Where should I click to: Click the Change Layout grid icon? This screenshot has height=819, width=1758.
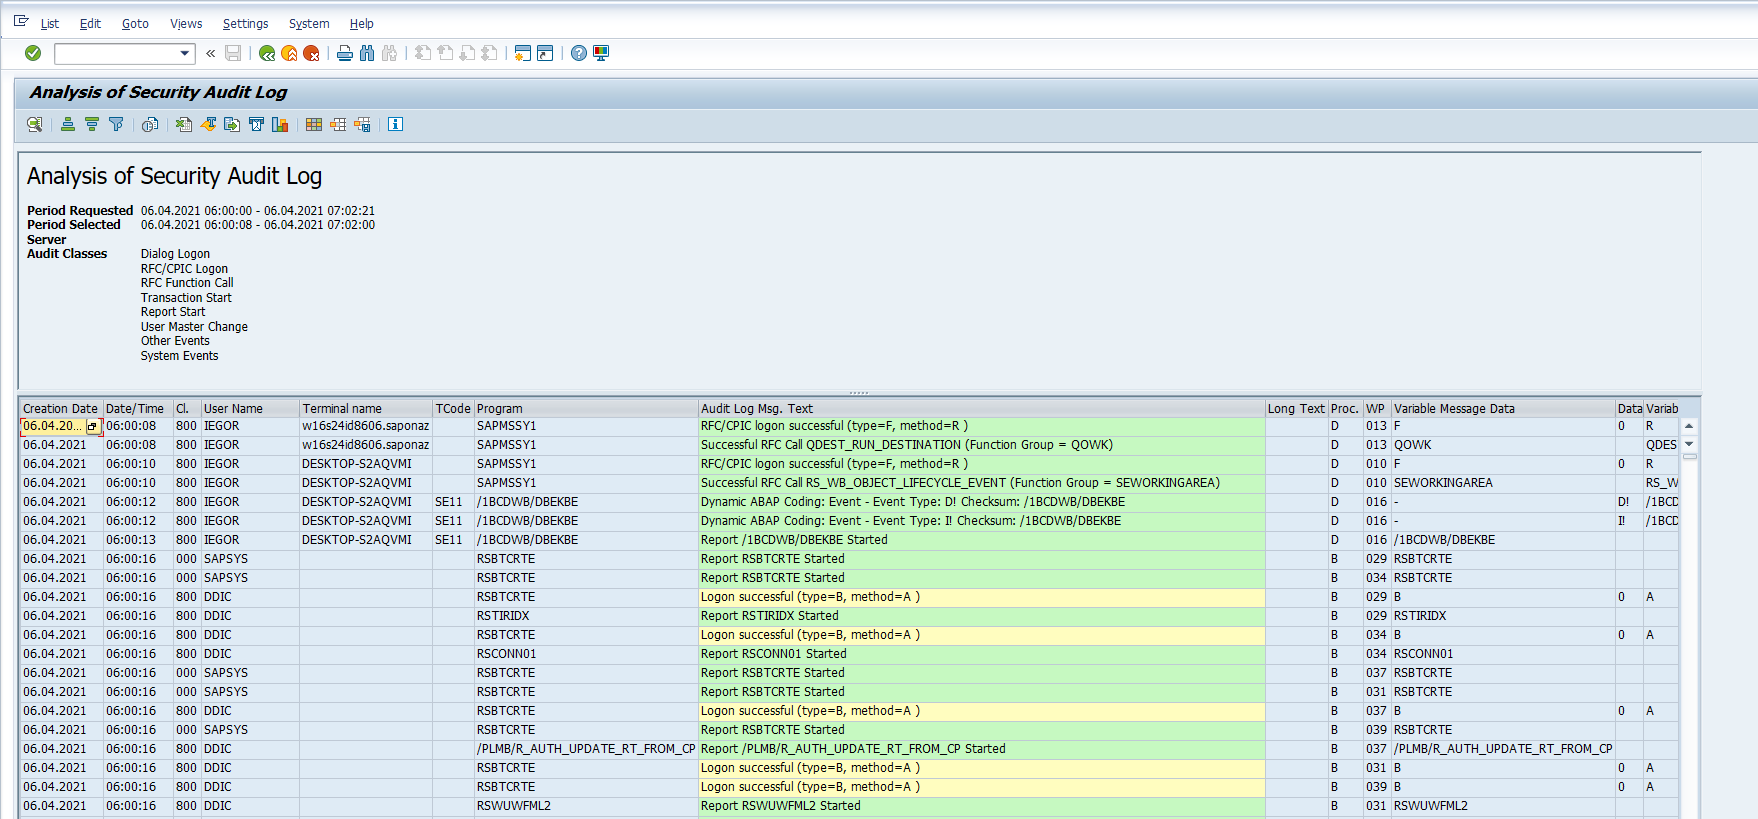[x=314, y=124]
